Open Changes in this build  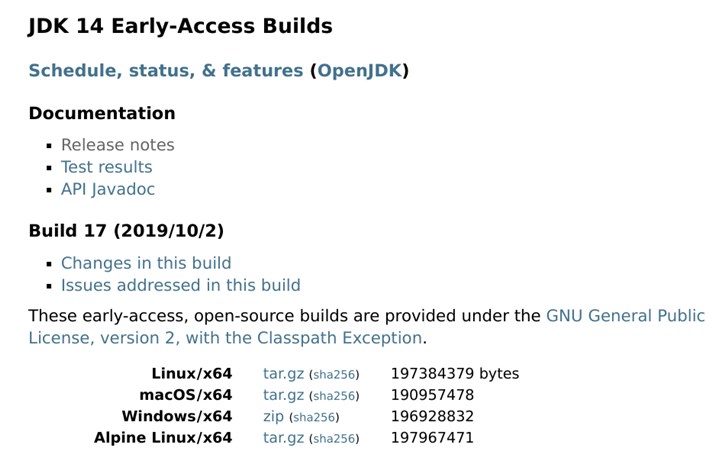[x=145, y=263]
